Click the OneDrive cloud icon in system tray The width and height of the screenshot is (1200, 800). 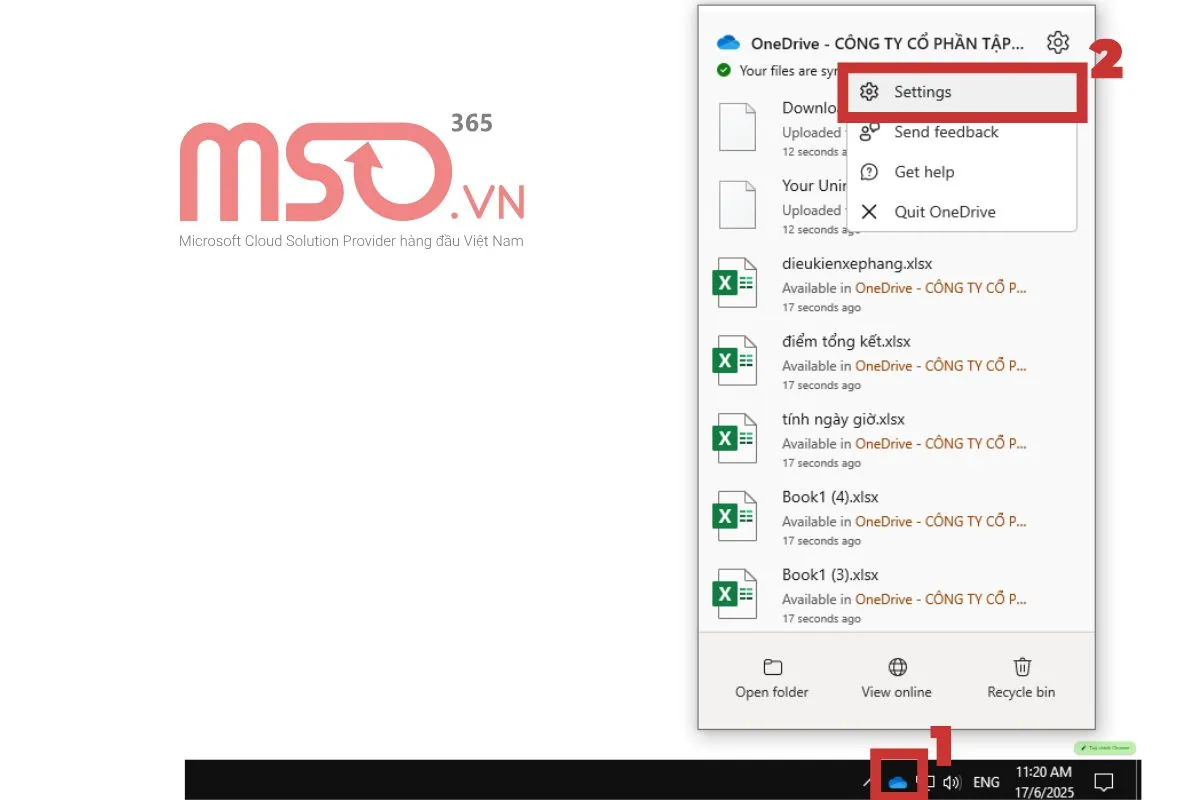(898, 782)
